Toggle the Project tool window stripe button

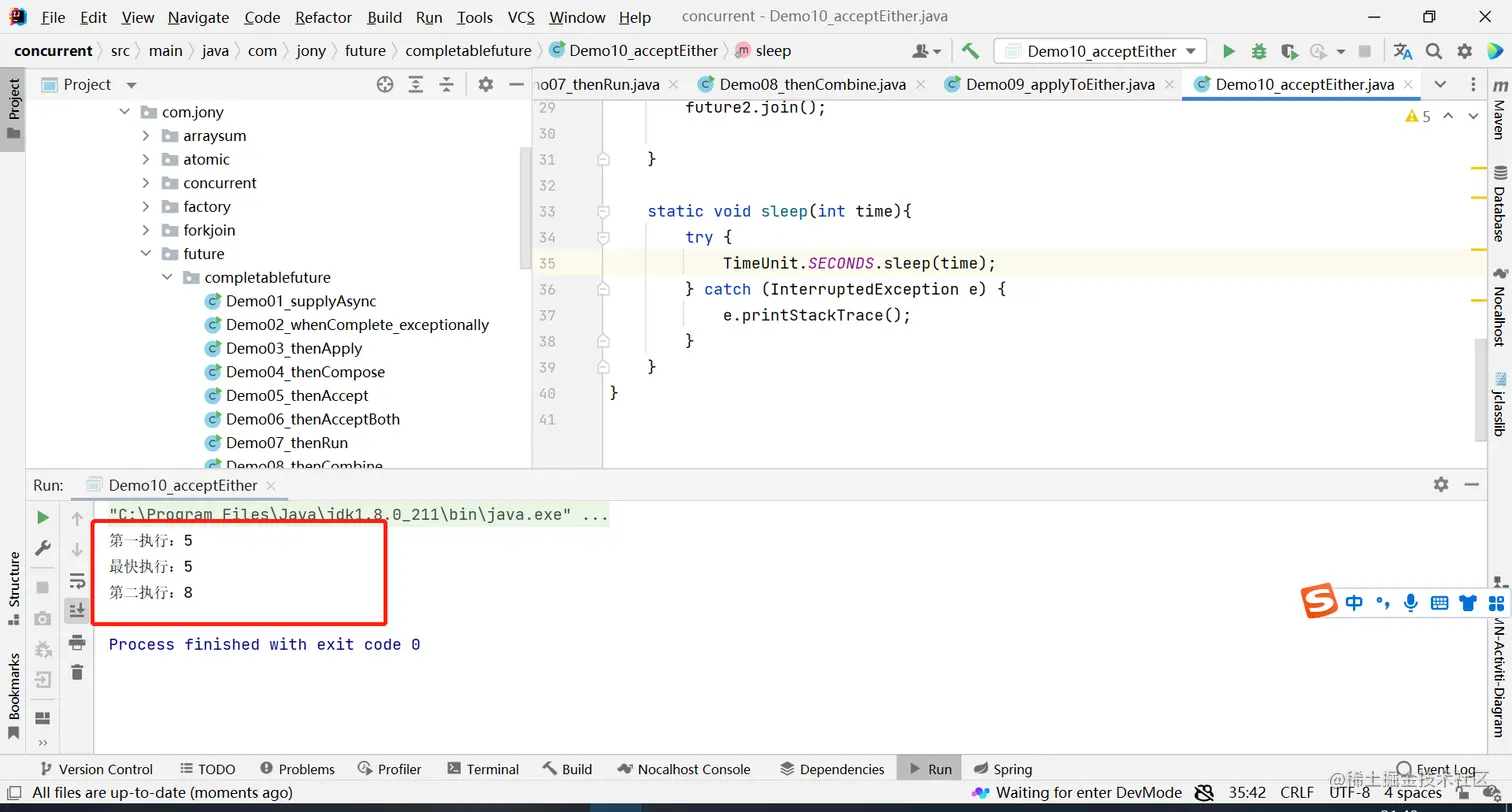(13, 109)
